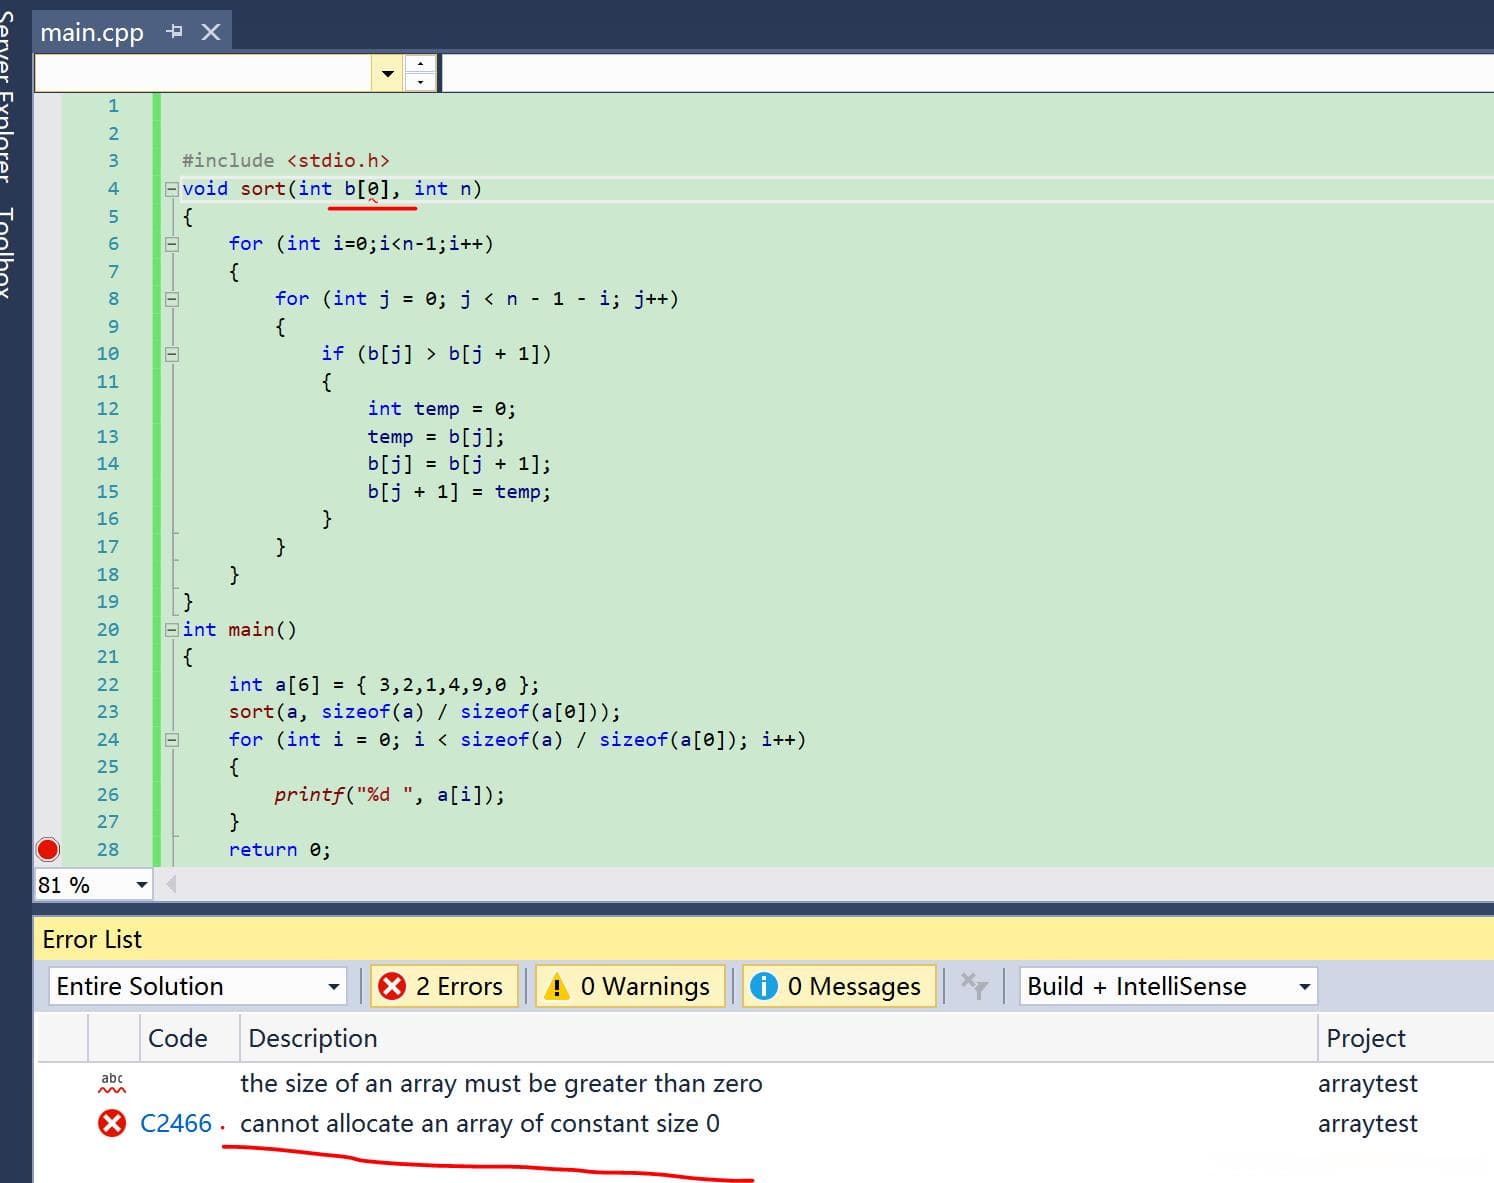Collapse the main function outline

(171, 630)
